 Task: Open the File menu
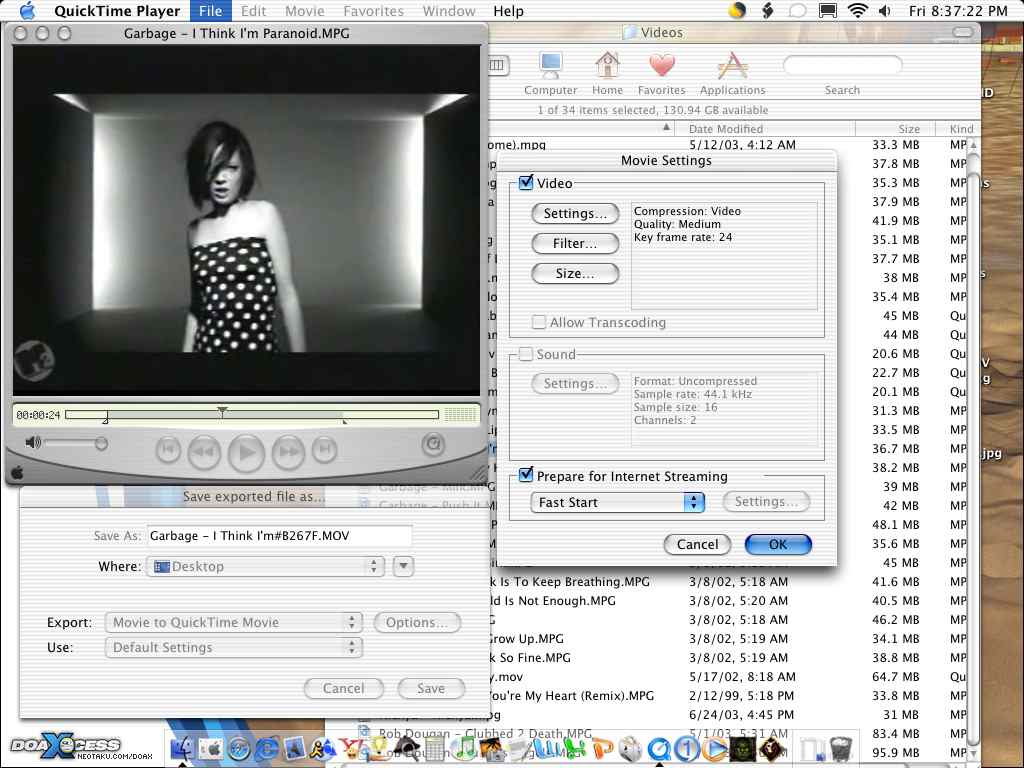[210, 11]
